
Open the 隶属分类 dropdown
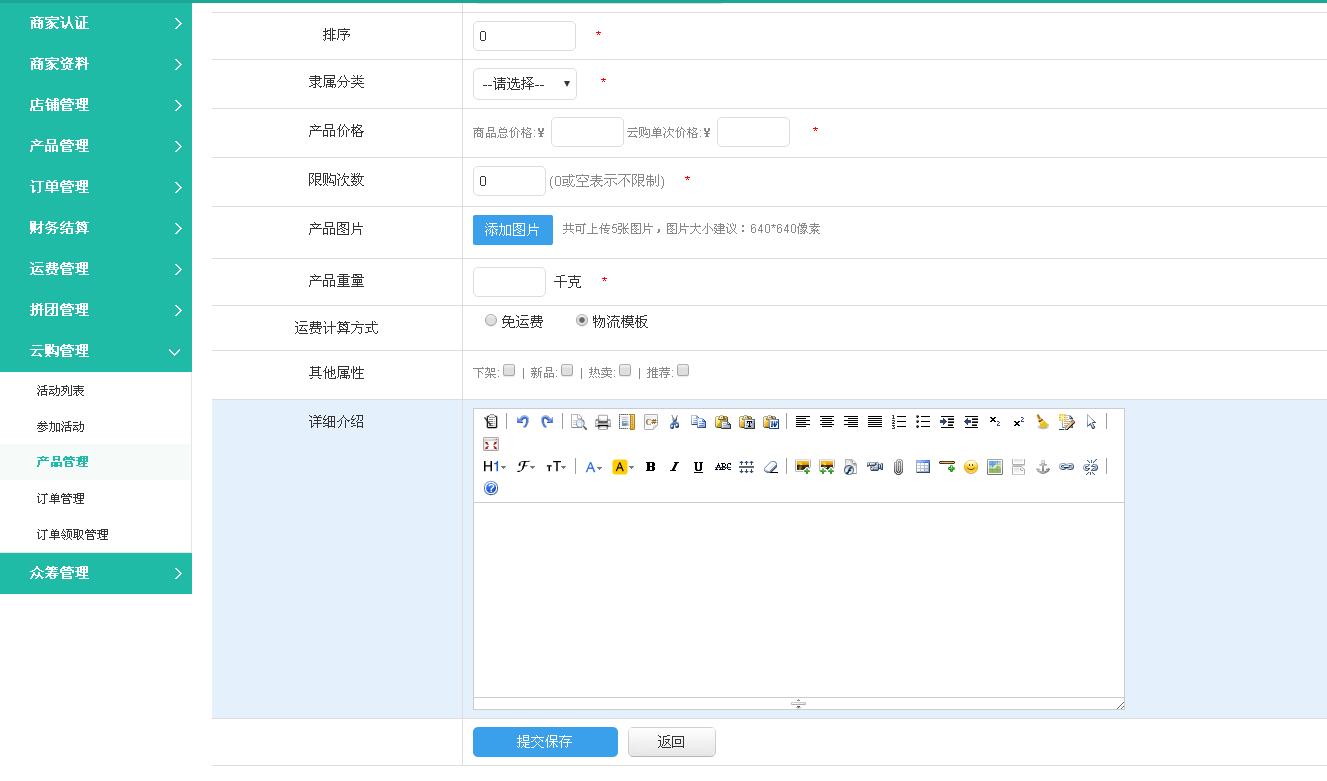(525, 84)
